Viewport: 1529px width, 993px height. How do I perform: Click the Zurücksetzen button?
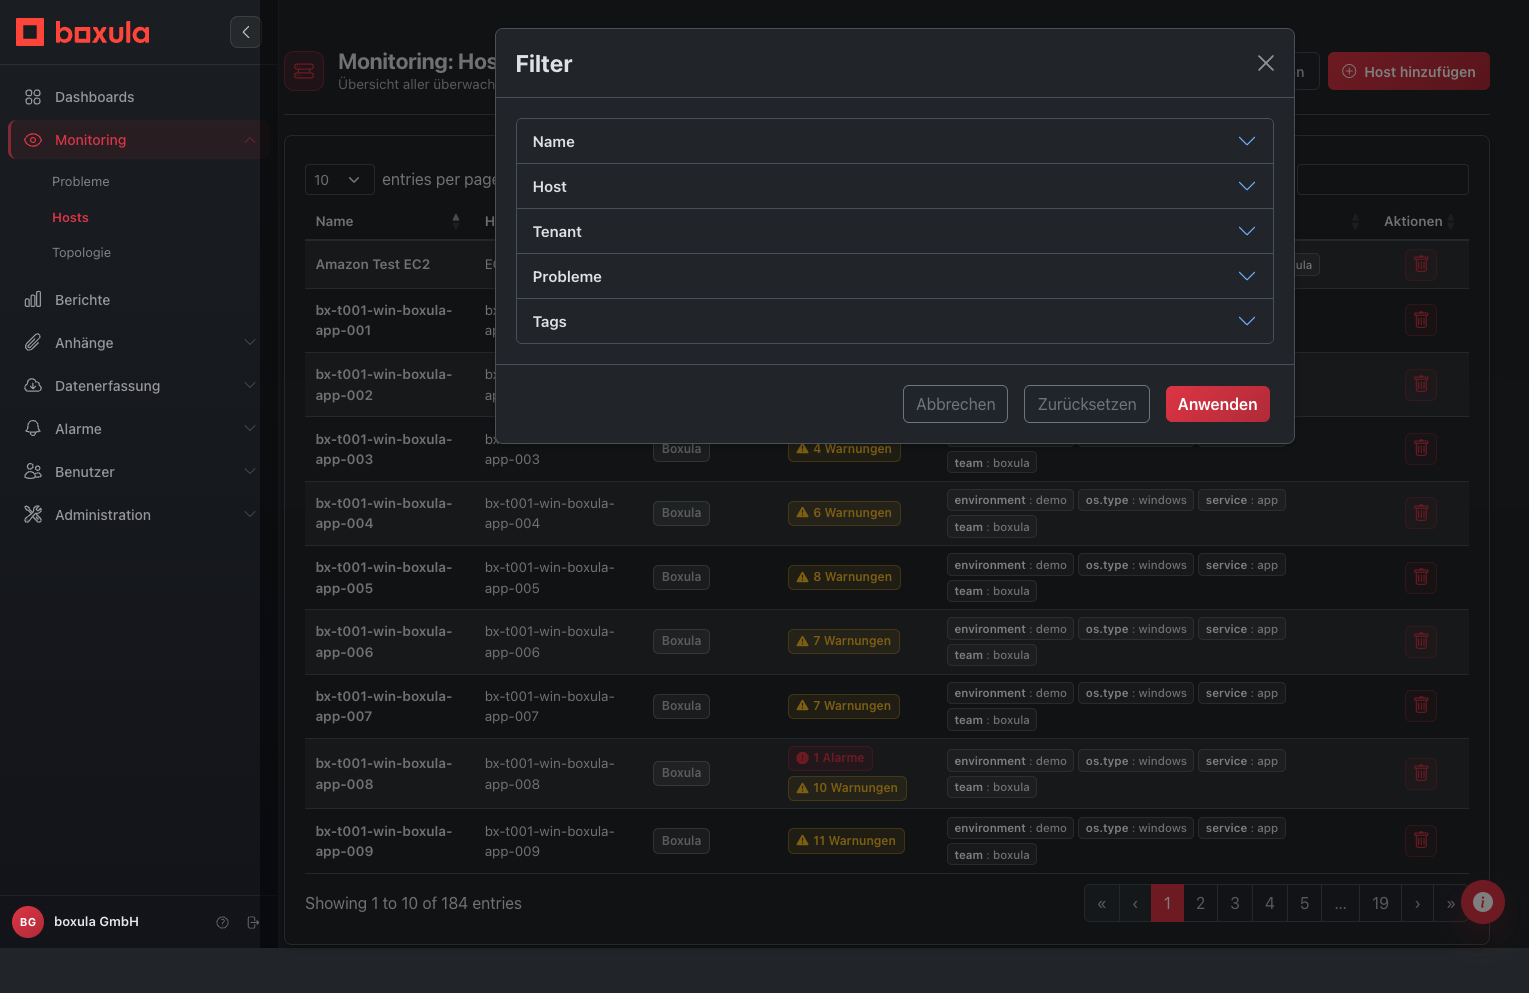coord(1087,404)
